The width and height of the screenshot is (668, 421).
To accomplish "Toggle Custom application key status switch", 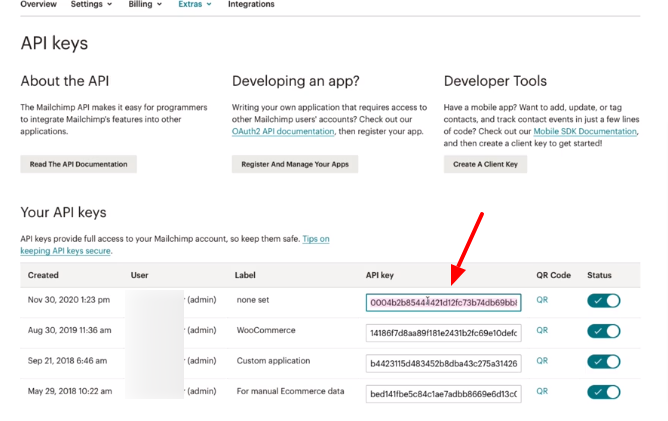I will coord(604,362).
